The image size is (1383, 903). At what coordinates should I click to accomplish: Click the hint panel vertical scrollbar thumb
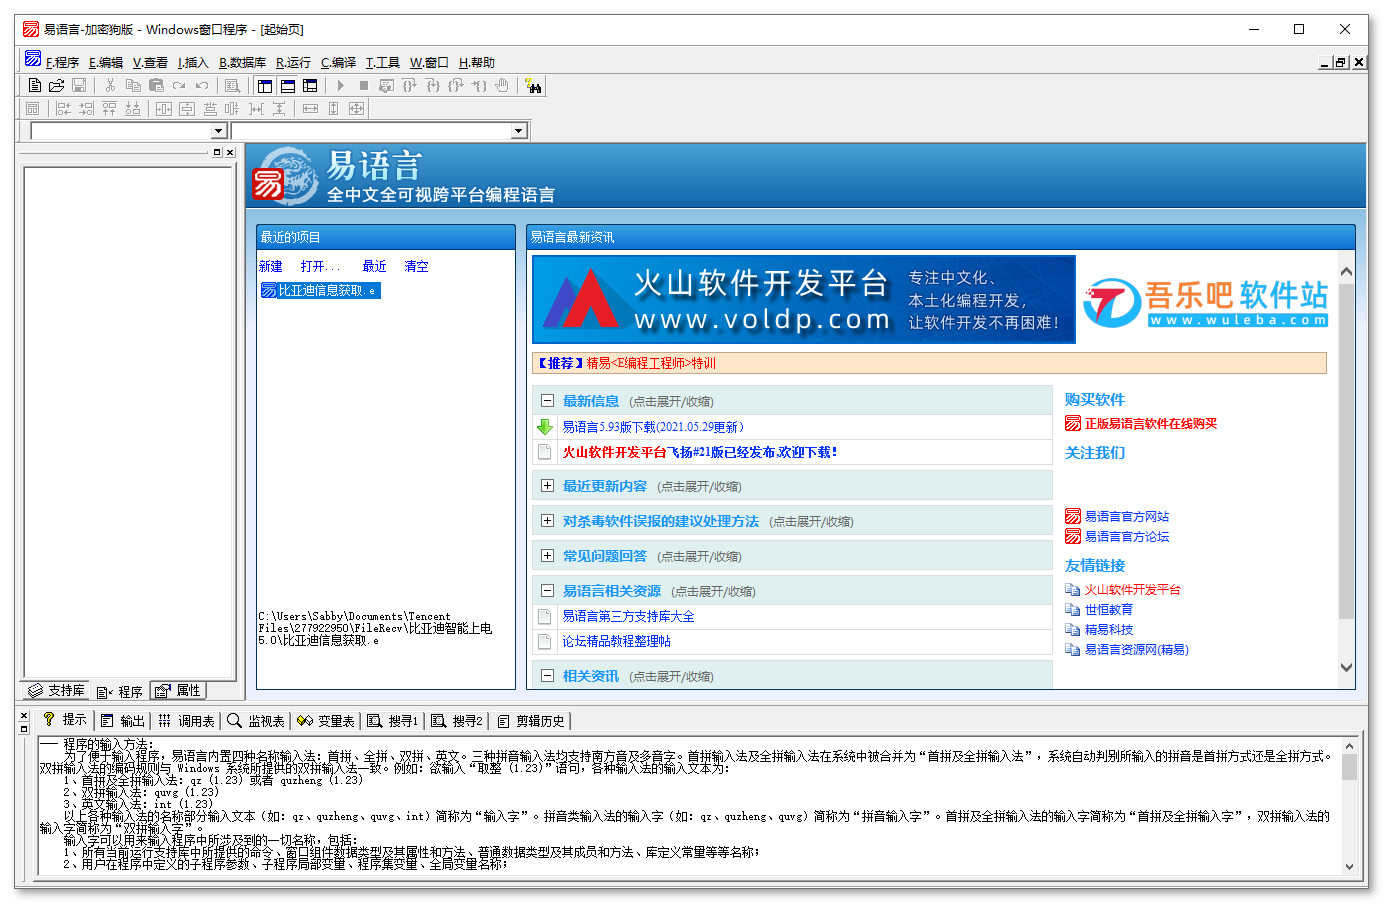click(1349, 767)
